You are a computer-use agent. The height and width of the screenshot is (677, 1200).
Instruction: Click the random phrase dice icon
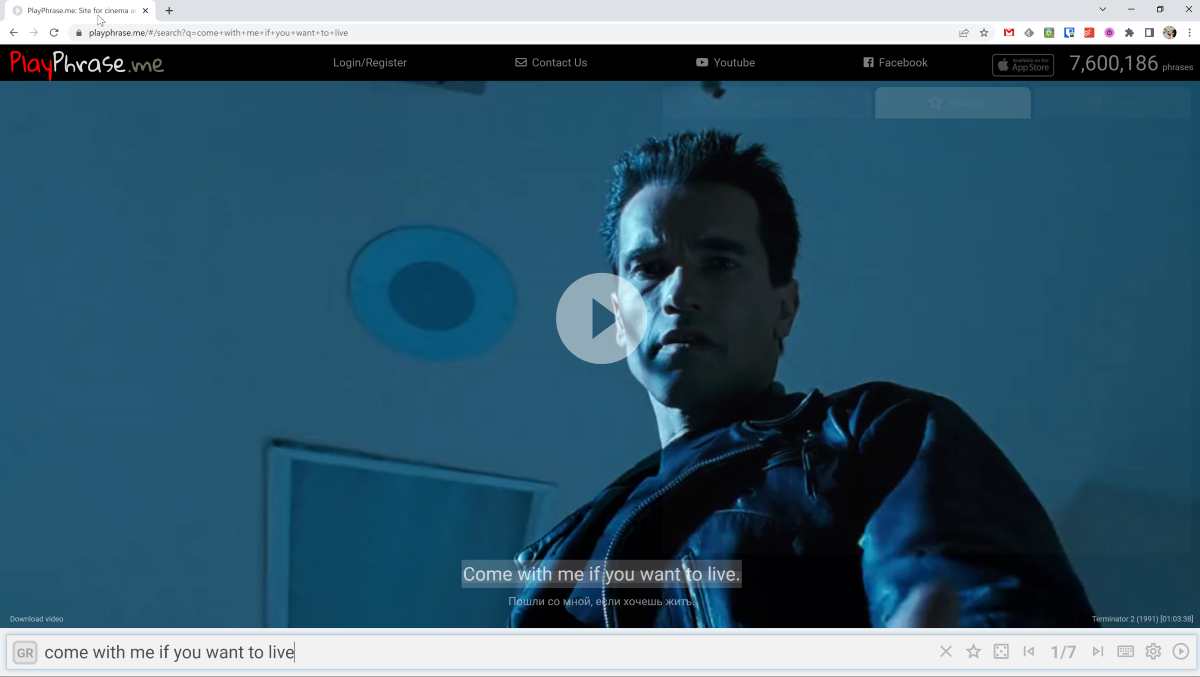click(x=1001, y=652)
